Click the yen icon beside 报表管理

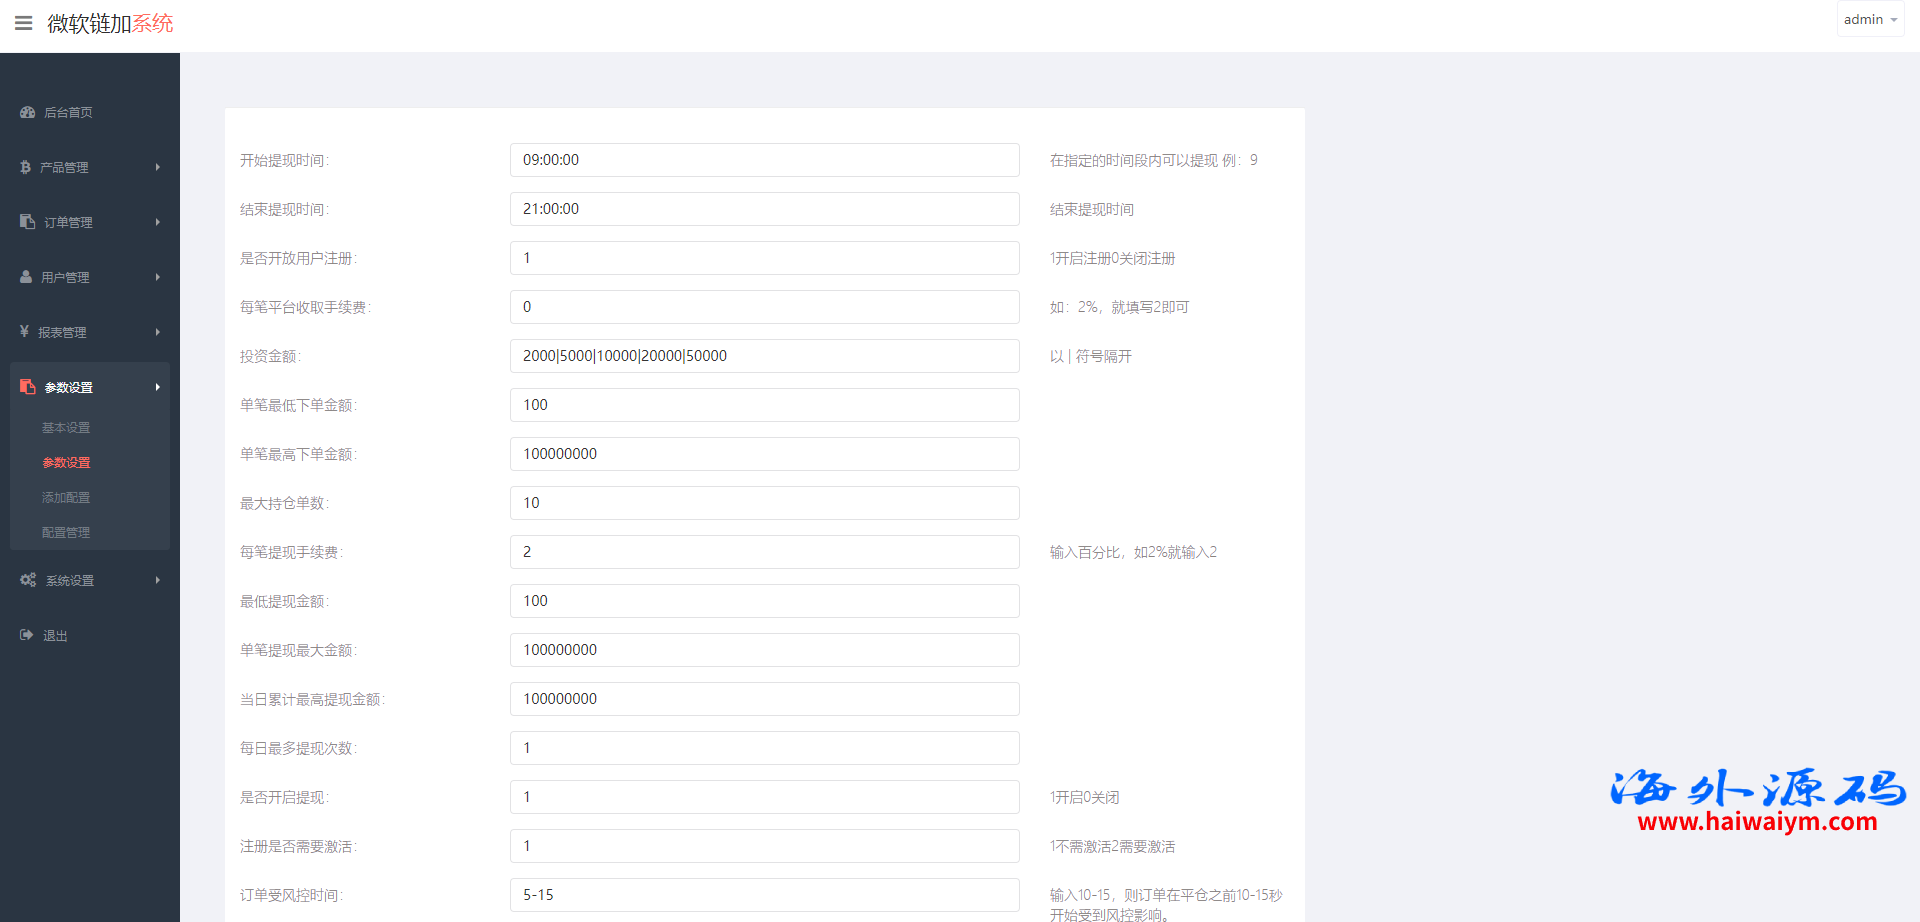pos(25,332)
